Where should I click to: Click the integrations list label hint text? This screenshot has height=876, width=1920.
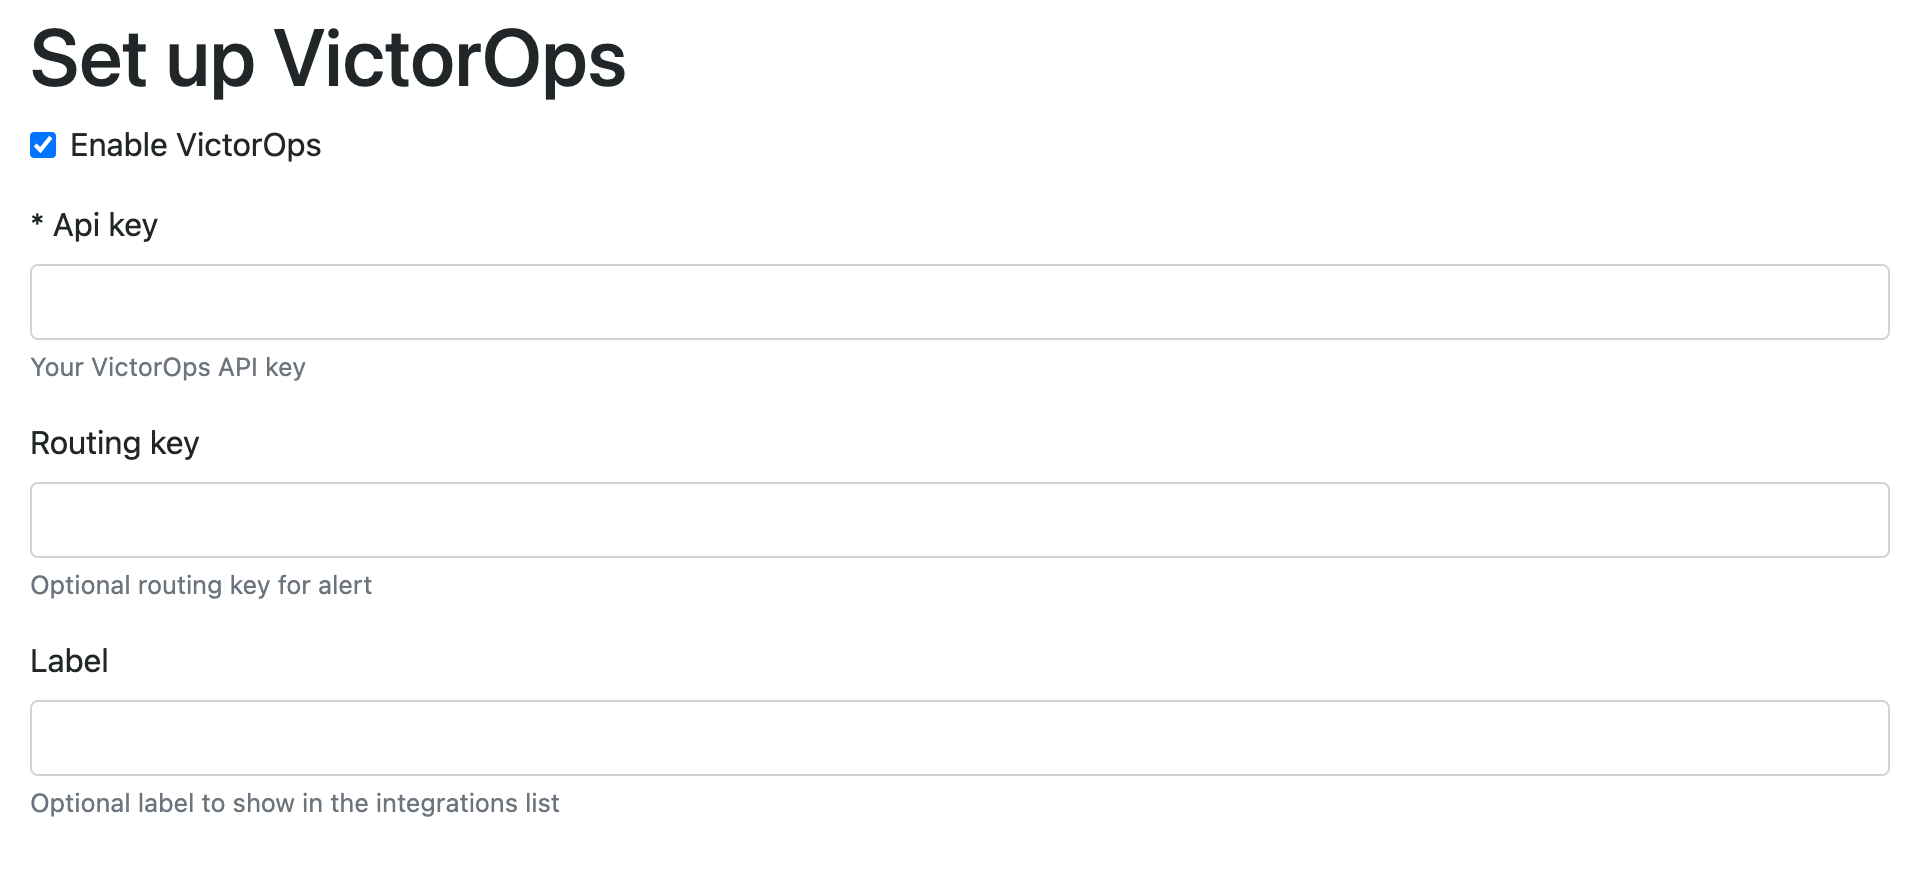pos(295,804)
